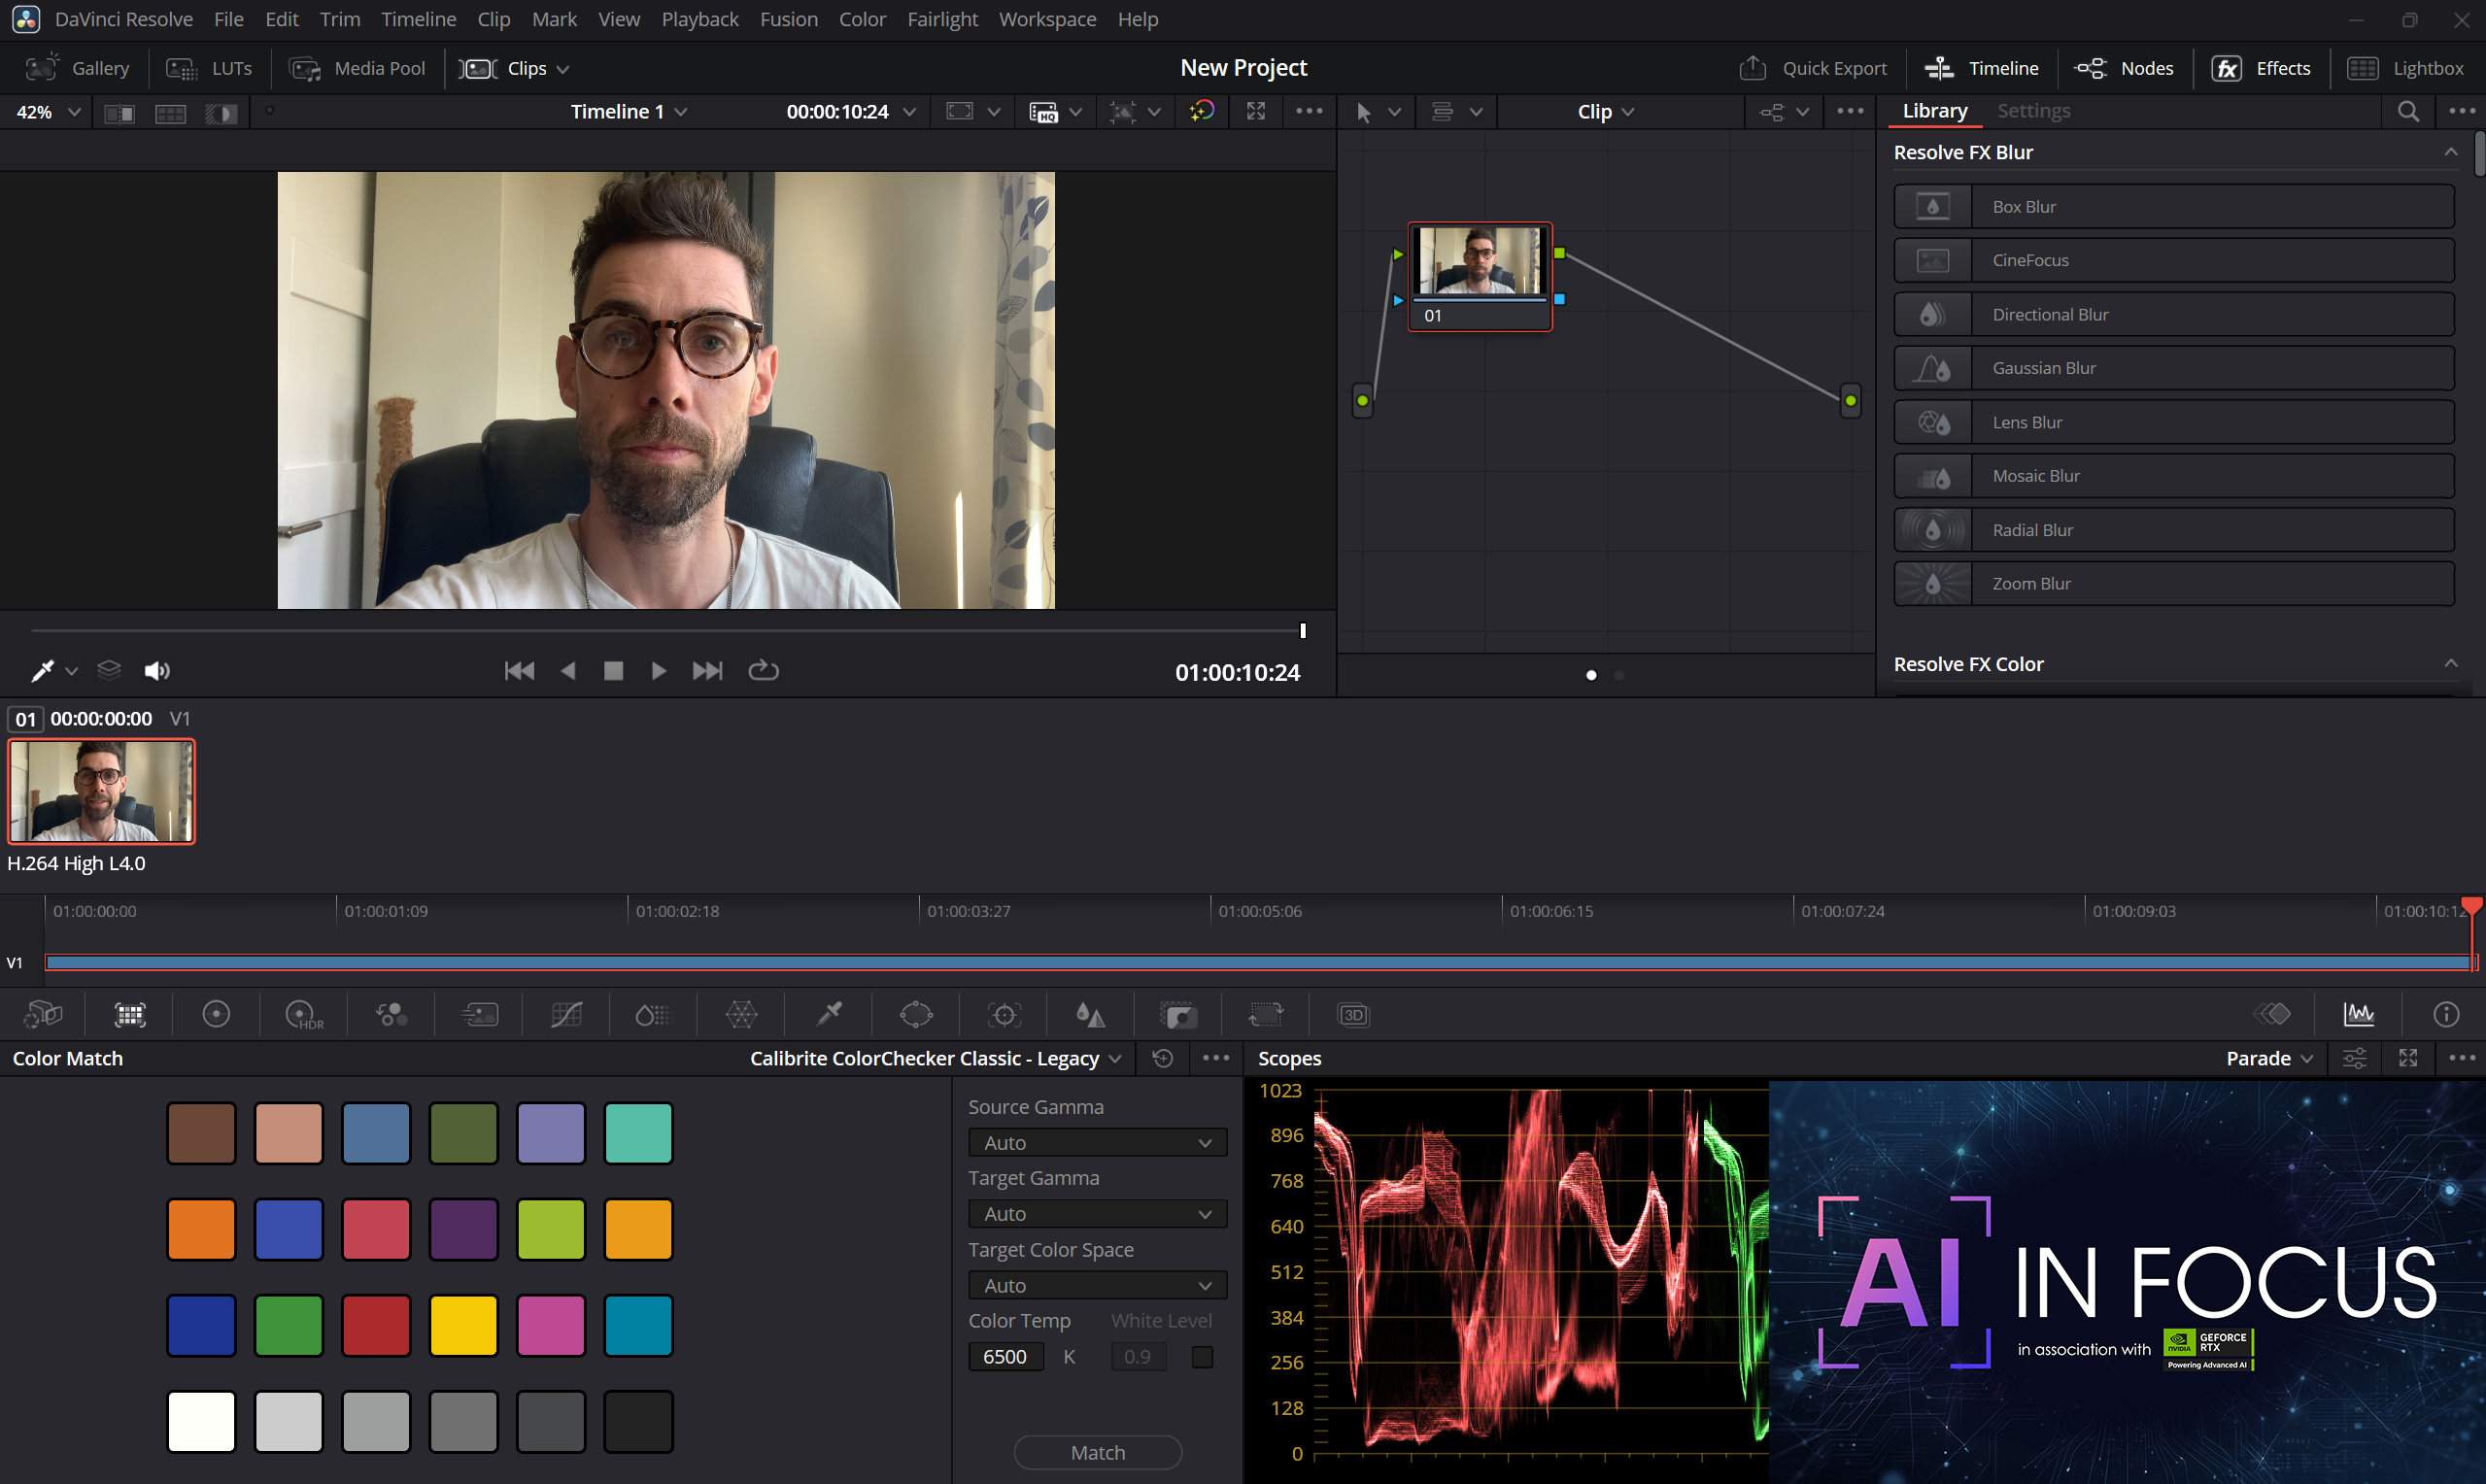
Task: Open the Color Warper palette
Action: 741,1015
